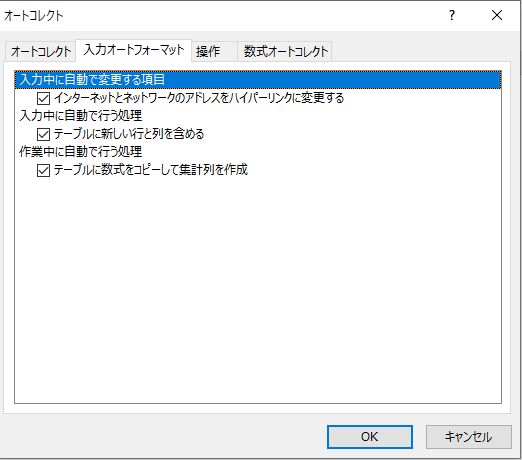This screenshot has height=460, width=522.
Task: Select the 入力中に自動で変更する項目 heading row
Action: click(258, 80)
